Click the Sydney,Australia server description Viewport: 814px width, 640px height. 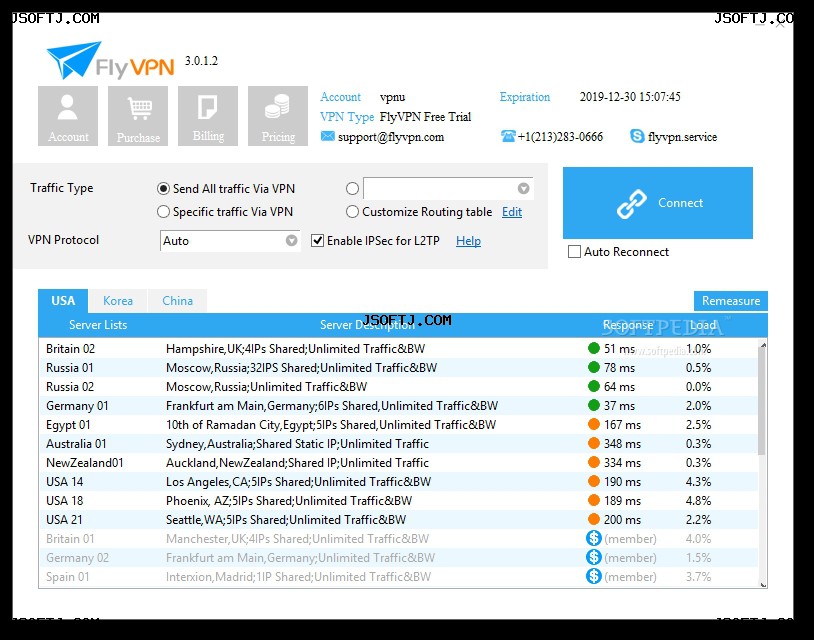[297, 444]
